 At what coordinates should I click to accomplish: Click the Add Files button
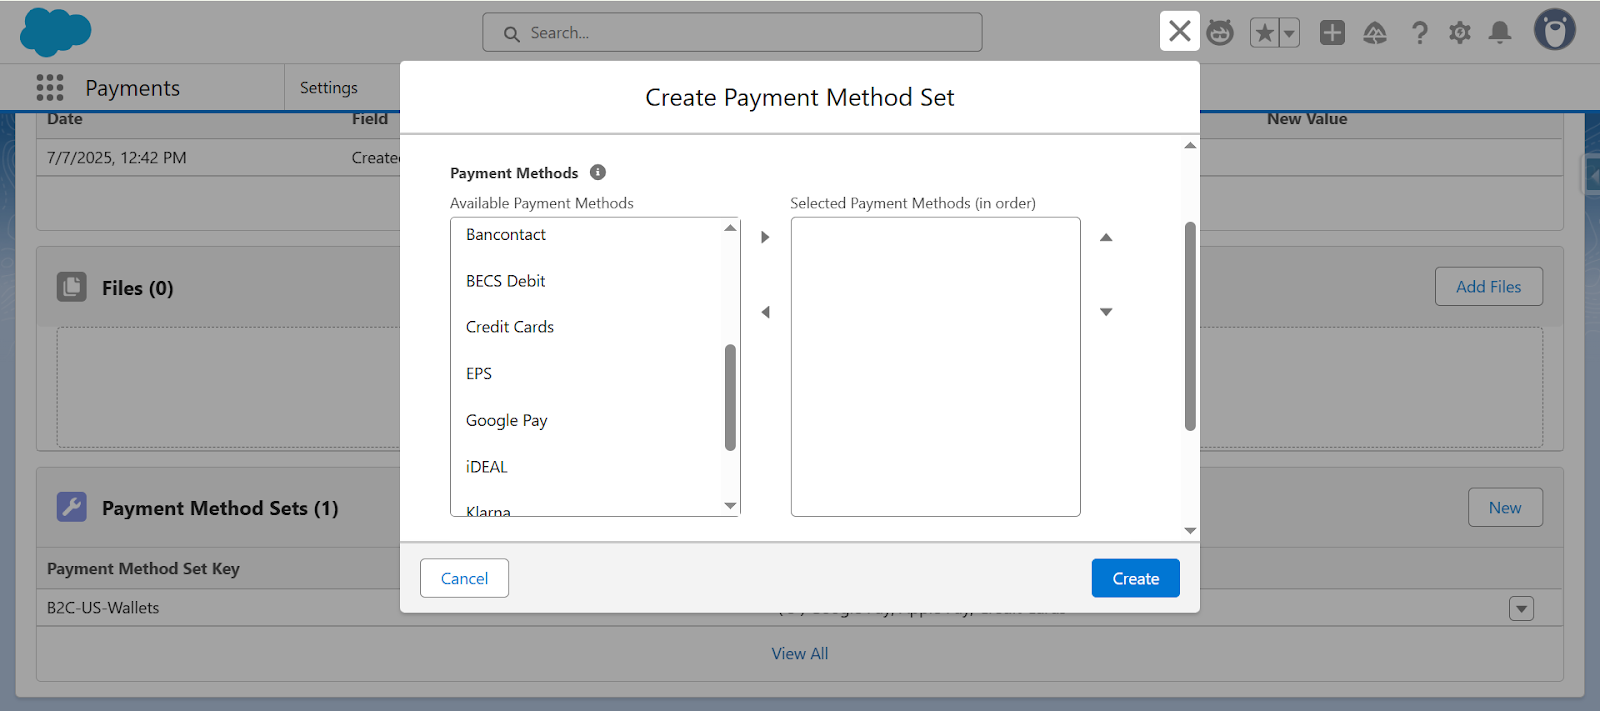tap(1488, 286)
